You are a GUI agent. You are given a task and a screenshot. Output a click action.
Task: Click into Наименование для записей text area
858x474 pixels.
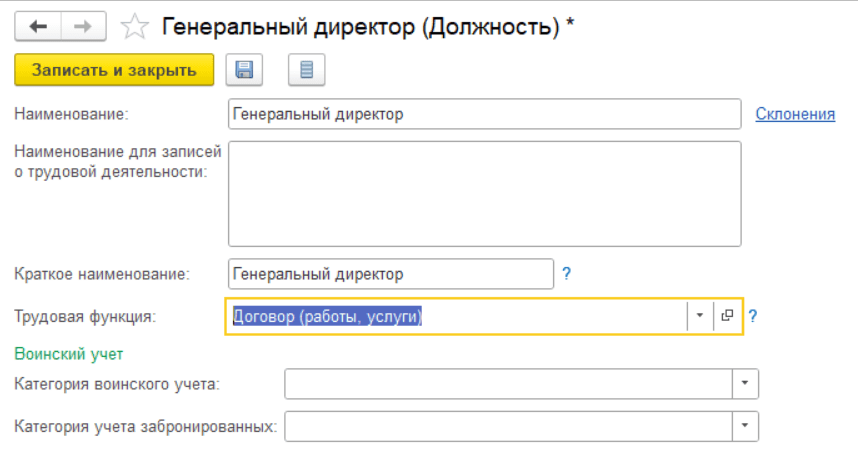pyautogui.click(x=485, y=194)
